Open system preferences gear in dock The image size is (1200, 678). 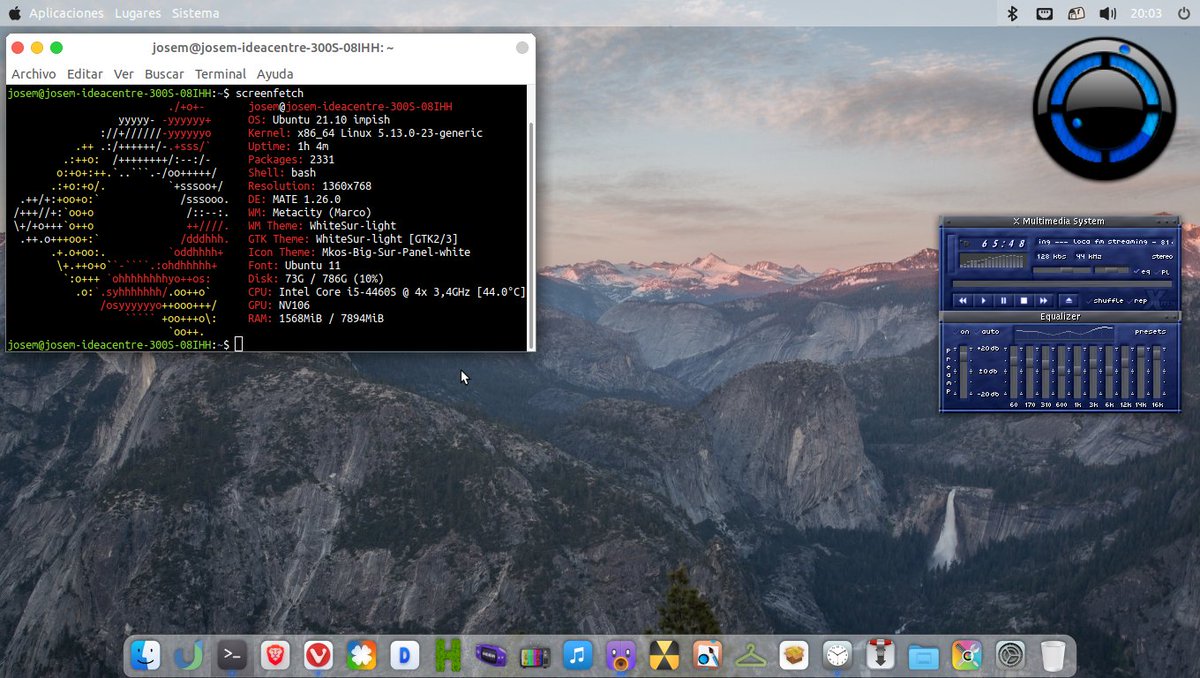1010,656
